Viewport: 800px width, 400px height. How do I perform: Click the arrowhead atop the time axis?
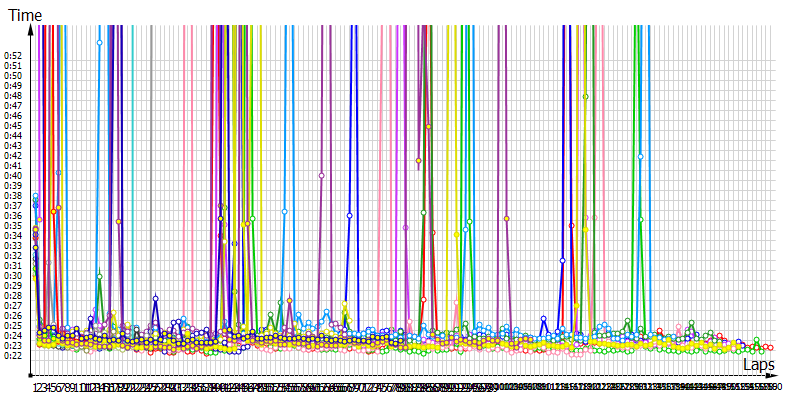point(32,29)
